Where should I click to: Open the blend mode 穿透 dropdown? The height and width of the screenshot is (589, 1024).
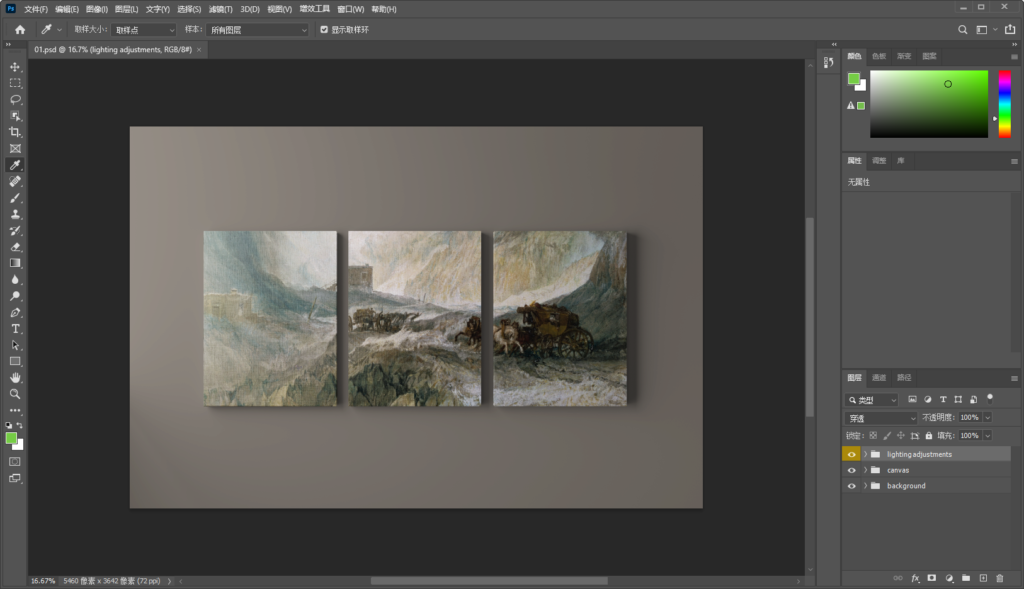[881, 418]
